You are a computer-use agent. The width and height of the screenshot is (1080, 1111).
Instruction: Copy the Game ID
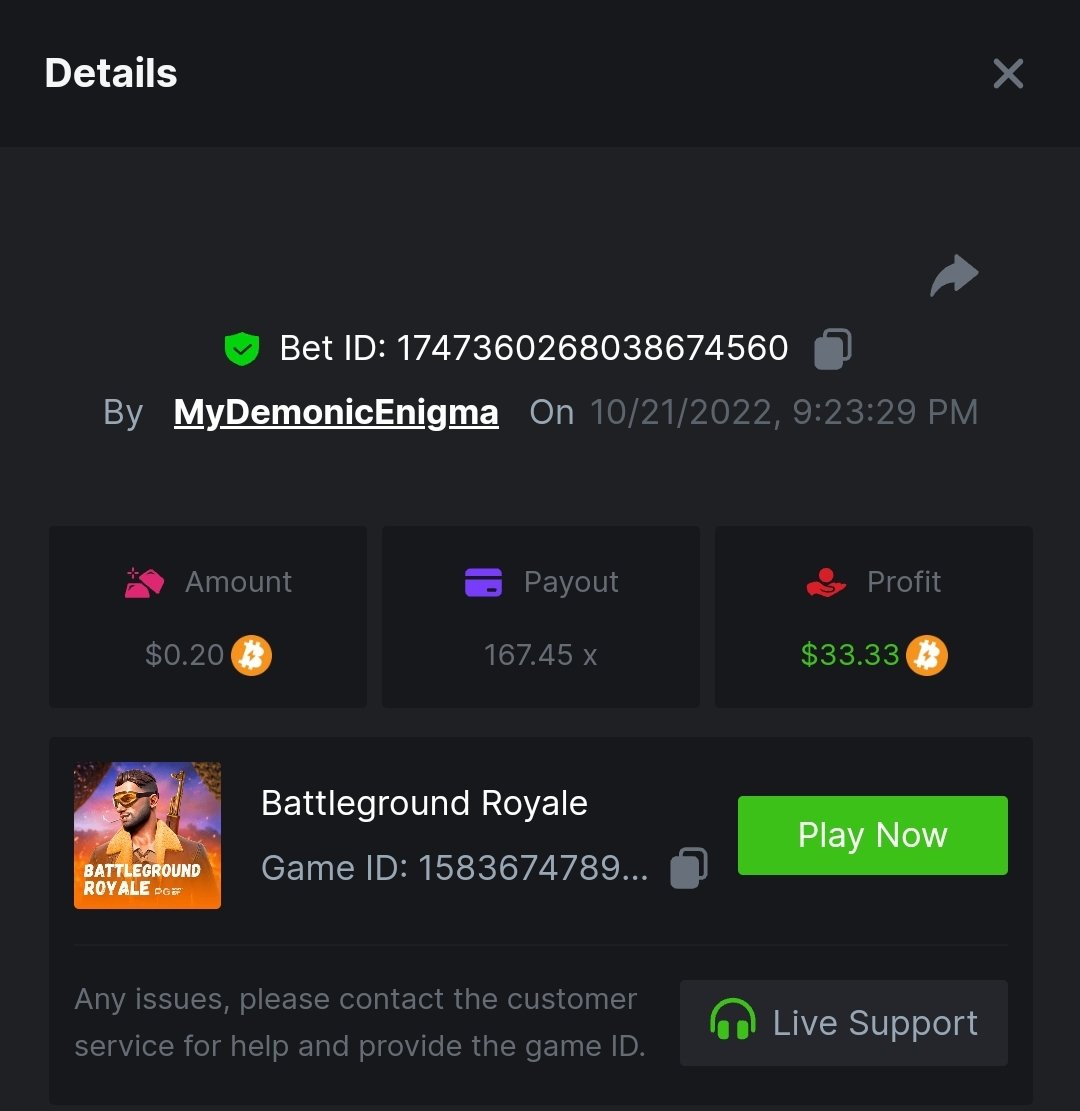[x=689, y=868]
